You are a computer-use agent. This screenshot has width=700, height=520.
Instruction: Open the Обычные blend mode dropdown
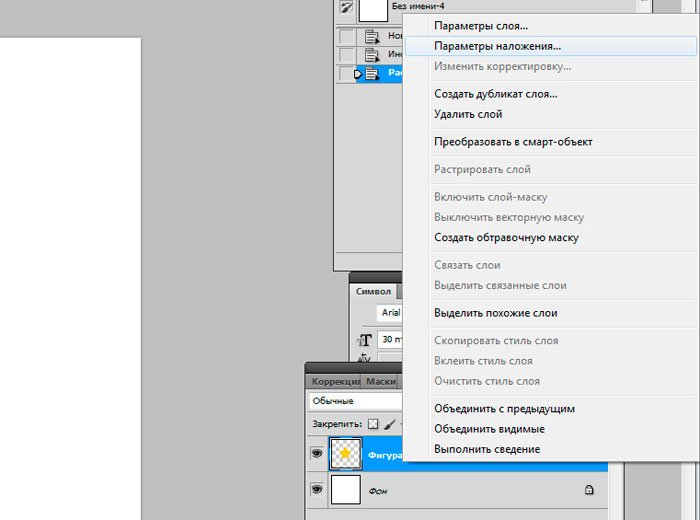(355, 401)
